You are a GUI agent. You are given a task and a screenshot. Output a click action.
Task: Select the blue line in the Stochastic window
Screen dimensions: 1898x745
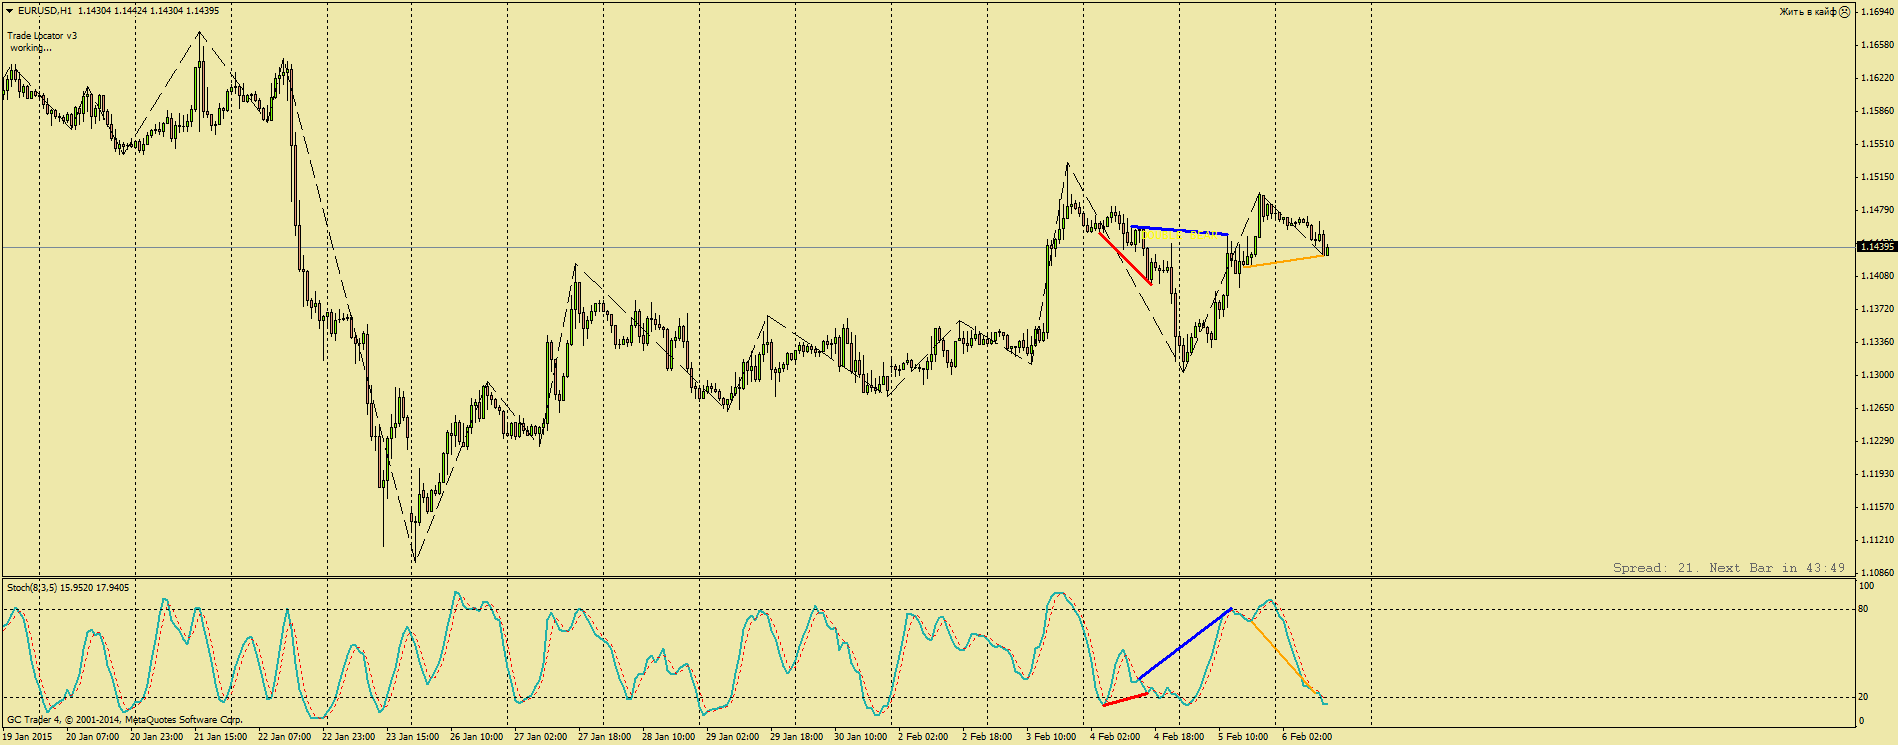pyautogui.click(x=1185, y=644)
